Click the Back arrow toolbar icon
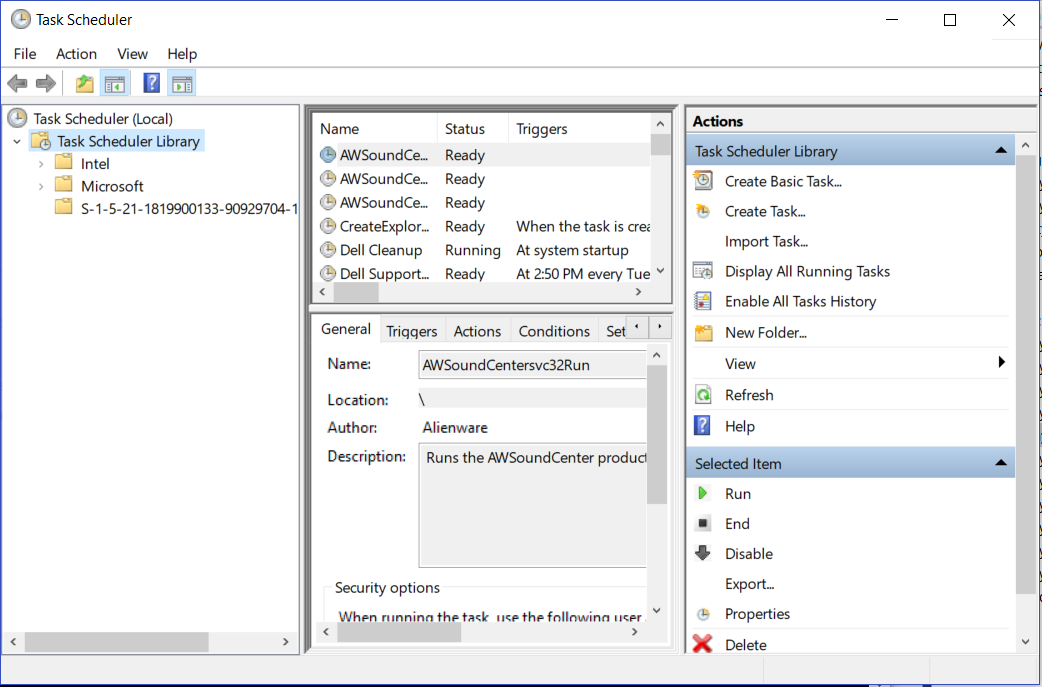Screen dimensions: 1042x687 pyautogui.click(x=17, y=84)
